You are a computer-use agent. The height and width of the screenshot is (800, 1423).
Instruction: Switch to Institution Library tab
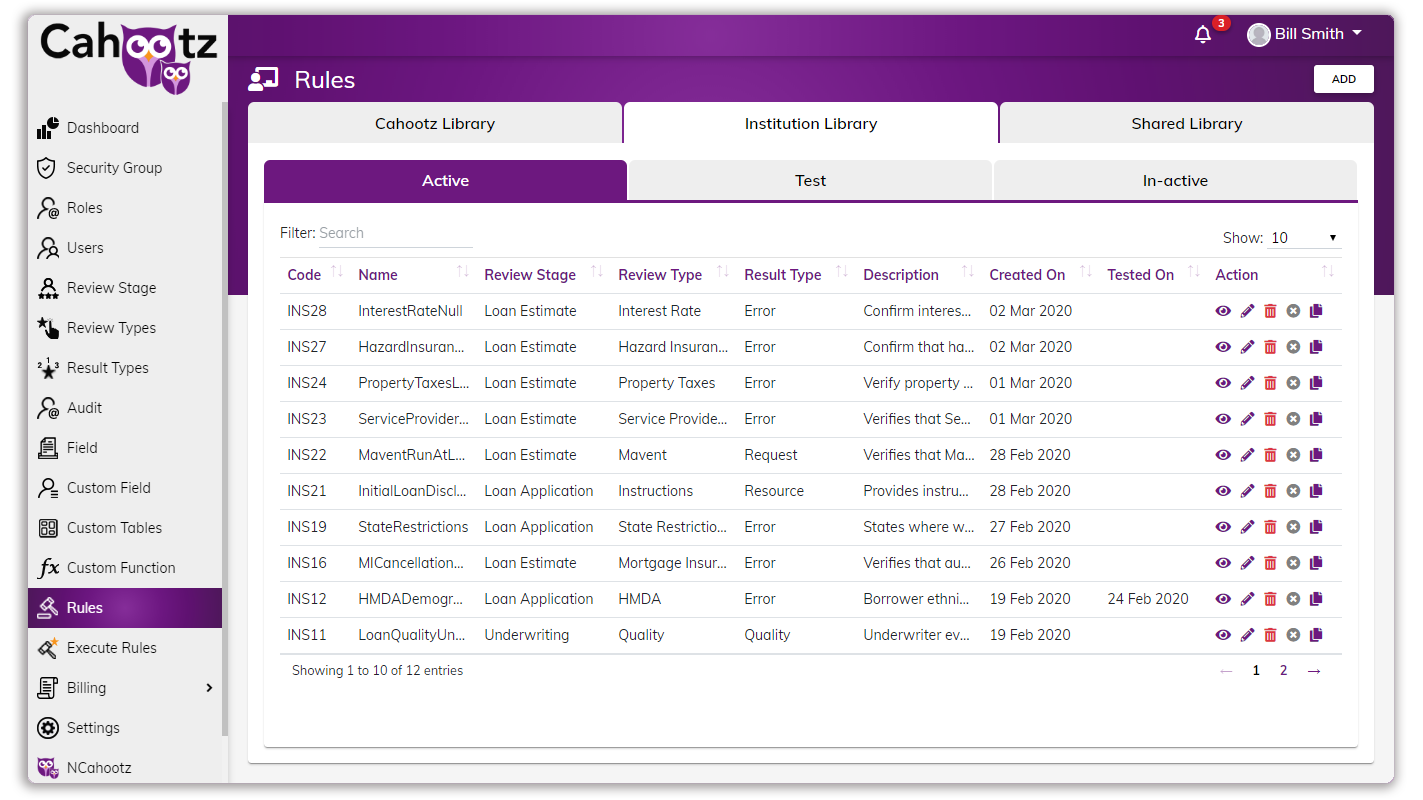pyautogui.click(x=811, y=123)
